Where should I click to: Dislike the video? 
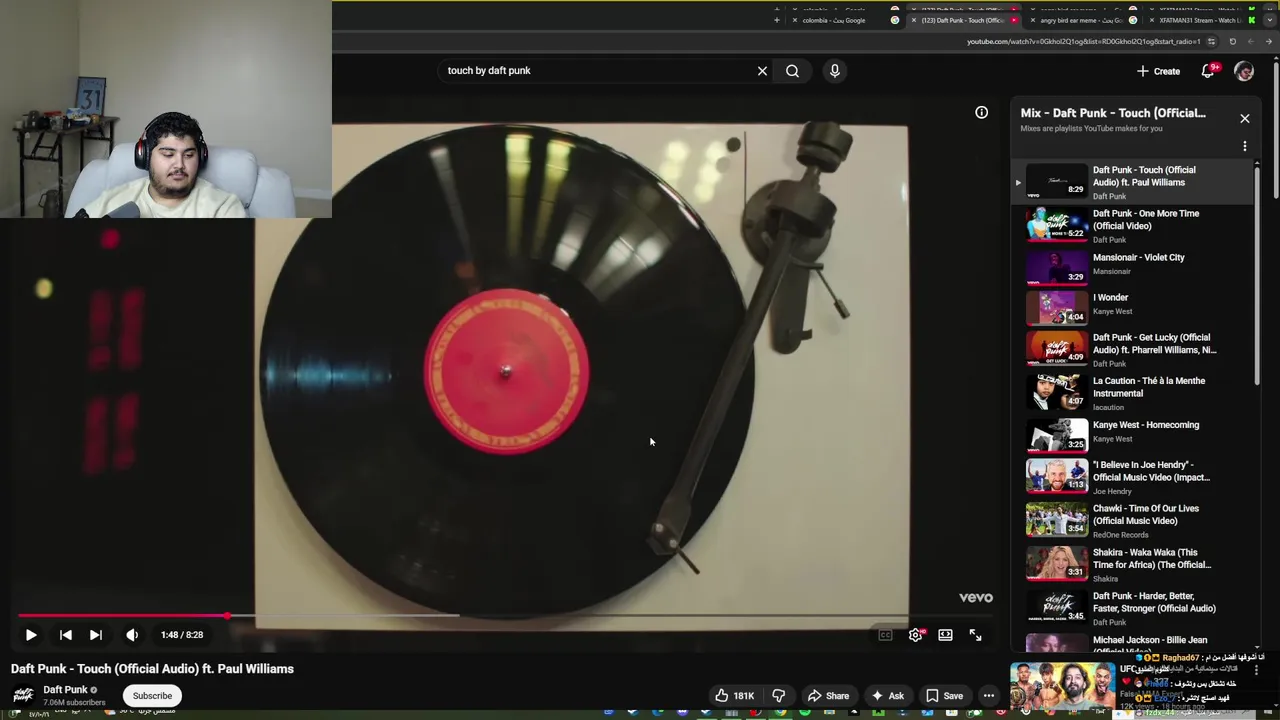pos(779,696)
